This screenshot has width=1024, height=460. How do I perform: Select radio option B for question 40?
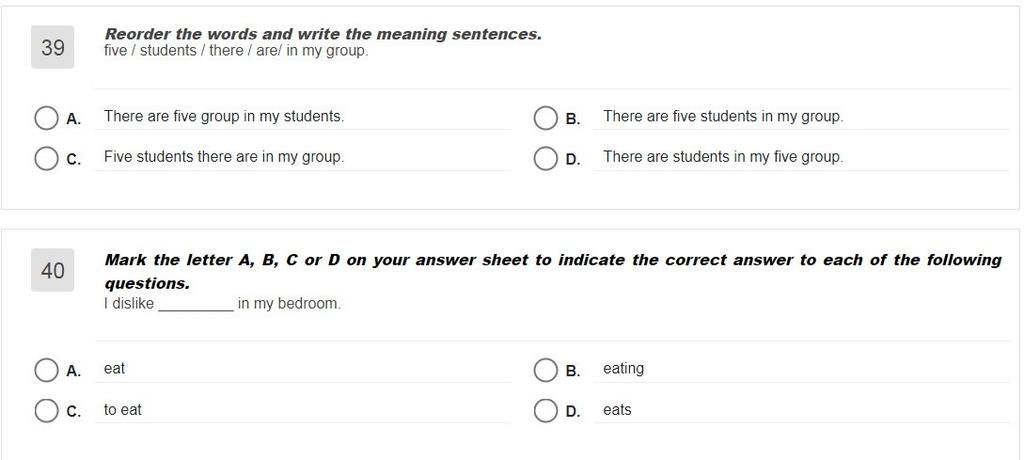coord(545,370)
